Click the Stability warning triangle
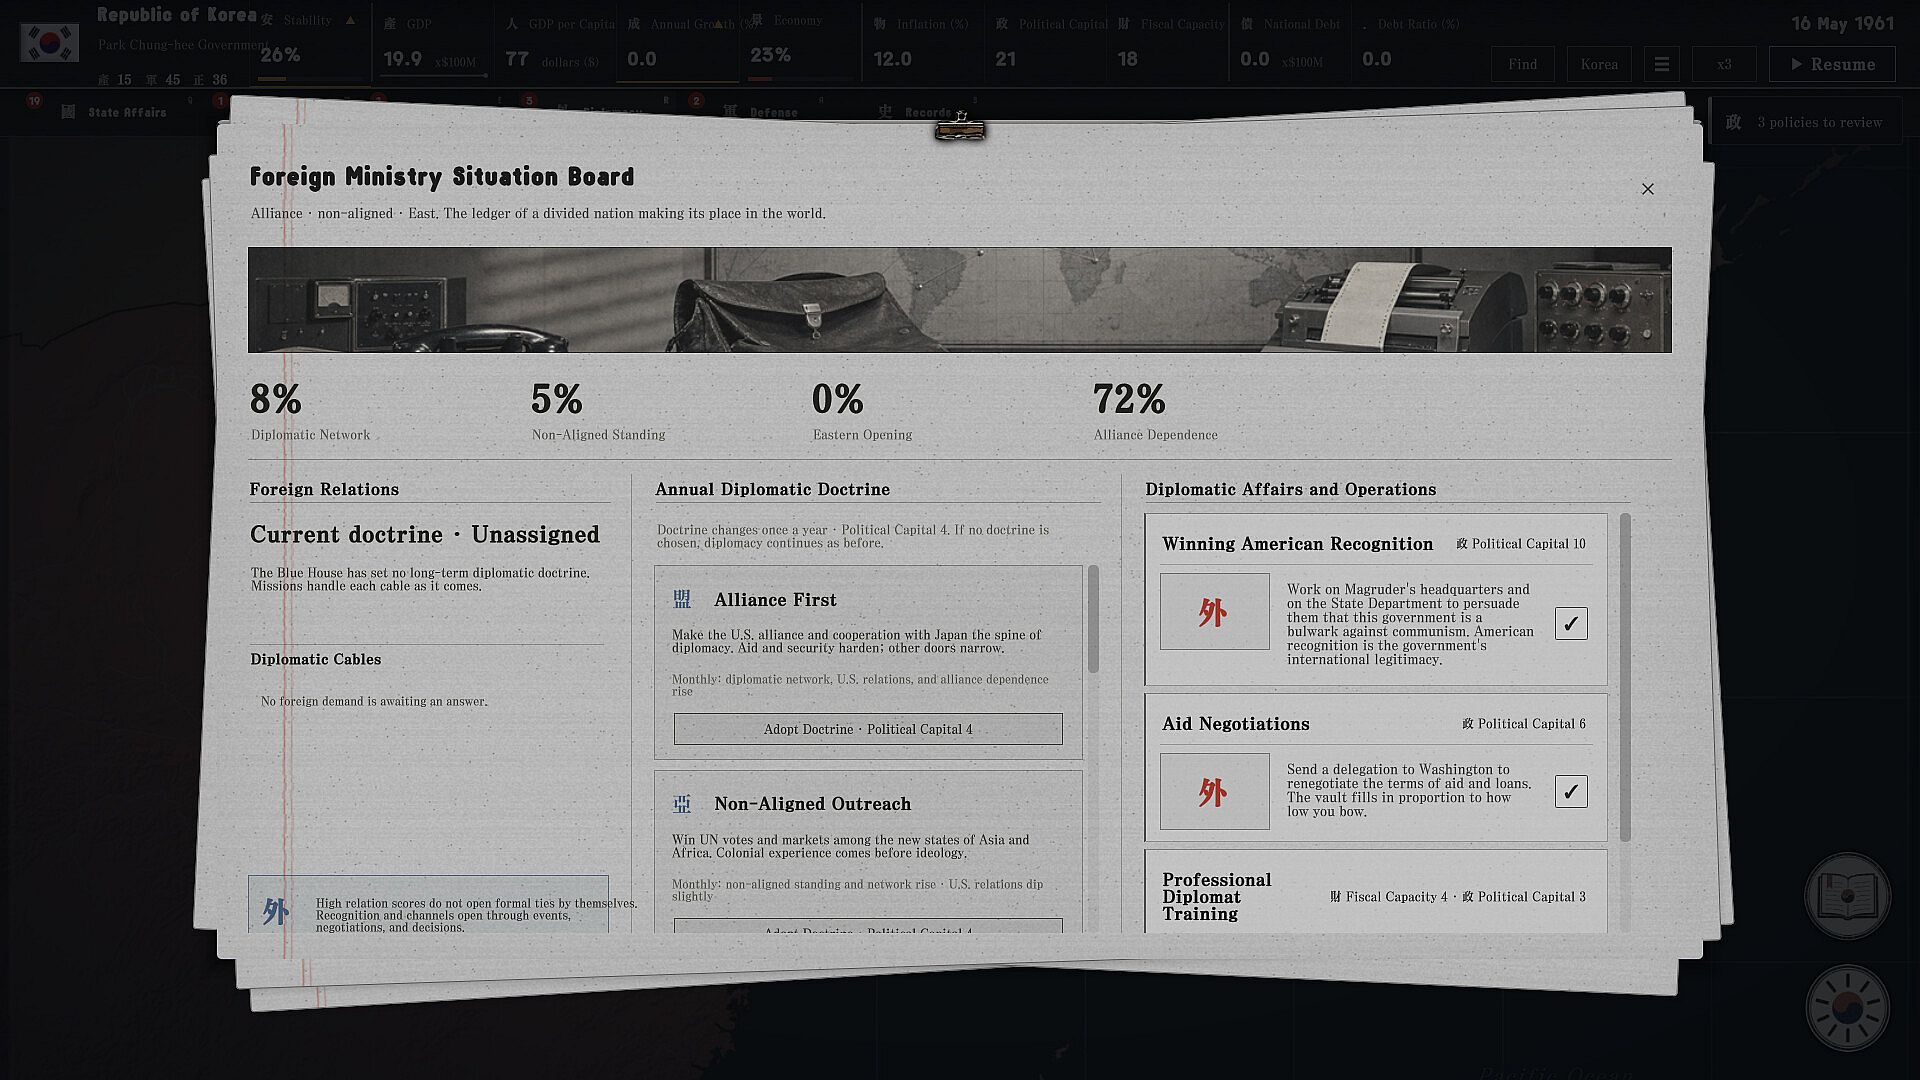Image resolution: width=1920 pixels, height=1080 pixels. click(350, 20)
